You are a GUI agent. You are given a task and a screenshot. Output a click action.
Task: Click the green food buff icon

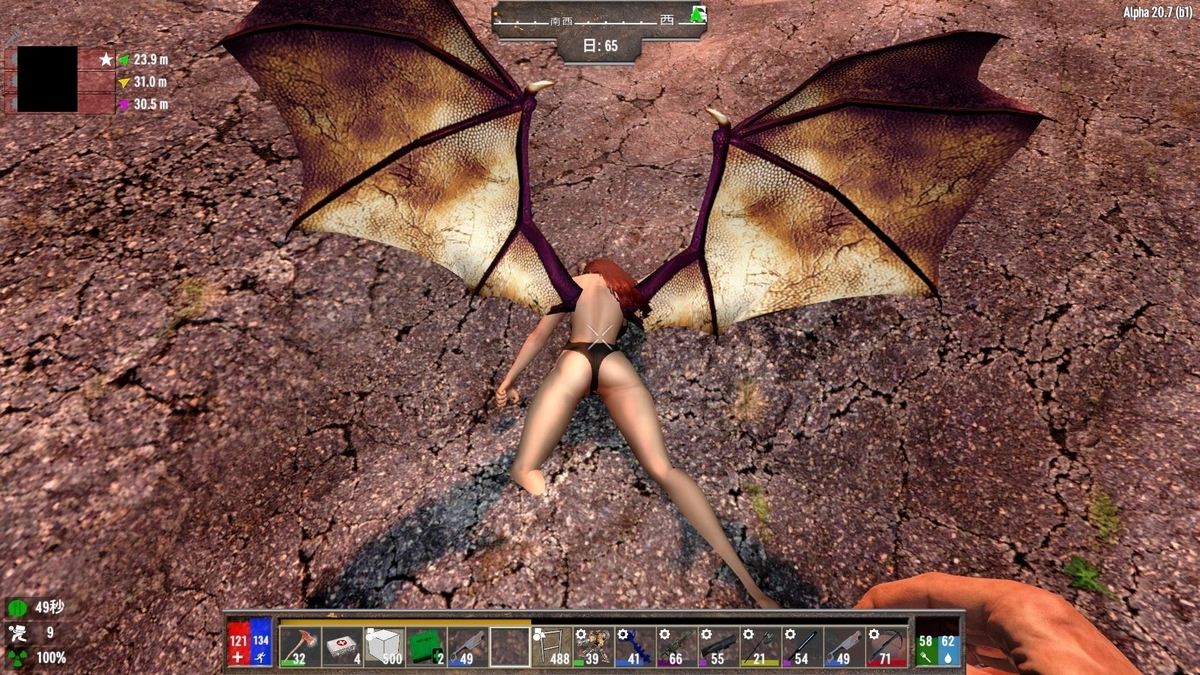17,608
